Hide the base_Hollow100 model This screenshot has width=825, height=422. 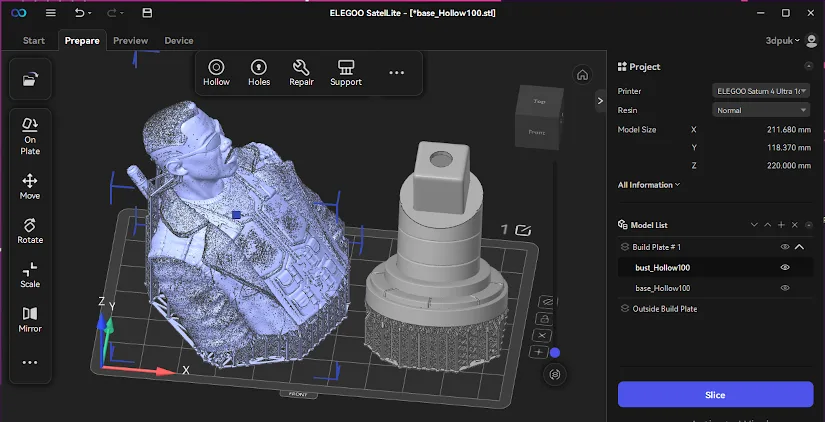point(785,288)
